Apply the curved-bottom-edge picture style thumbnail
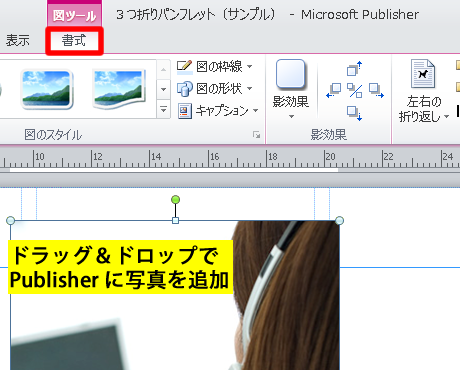The height and width of the screenshot is (370, 460). pos(119,89)
